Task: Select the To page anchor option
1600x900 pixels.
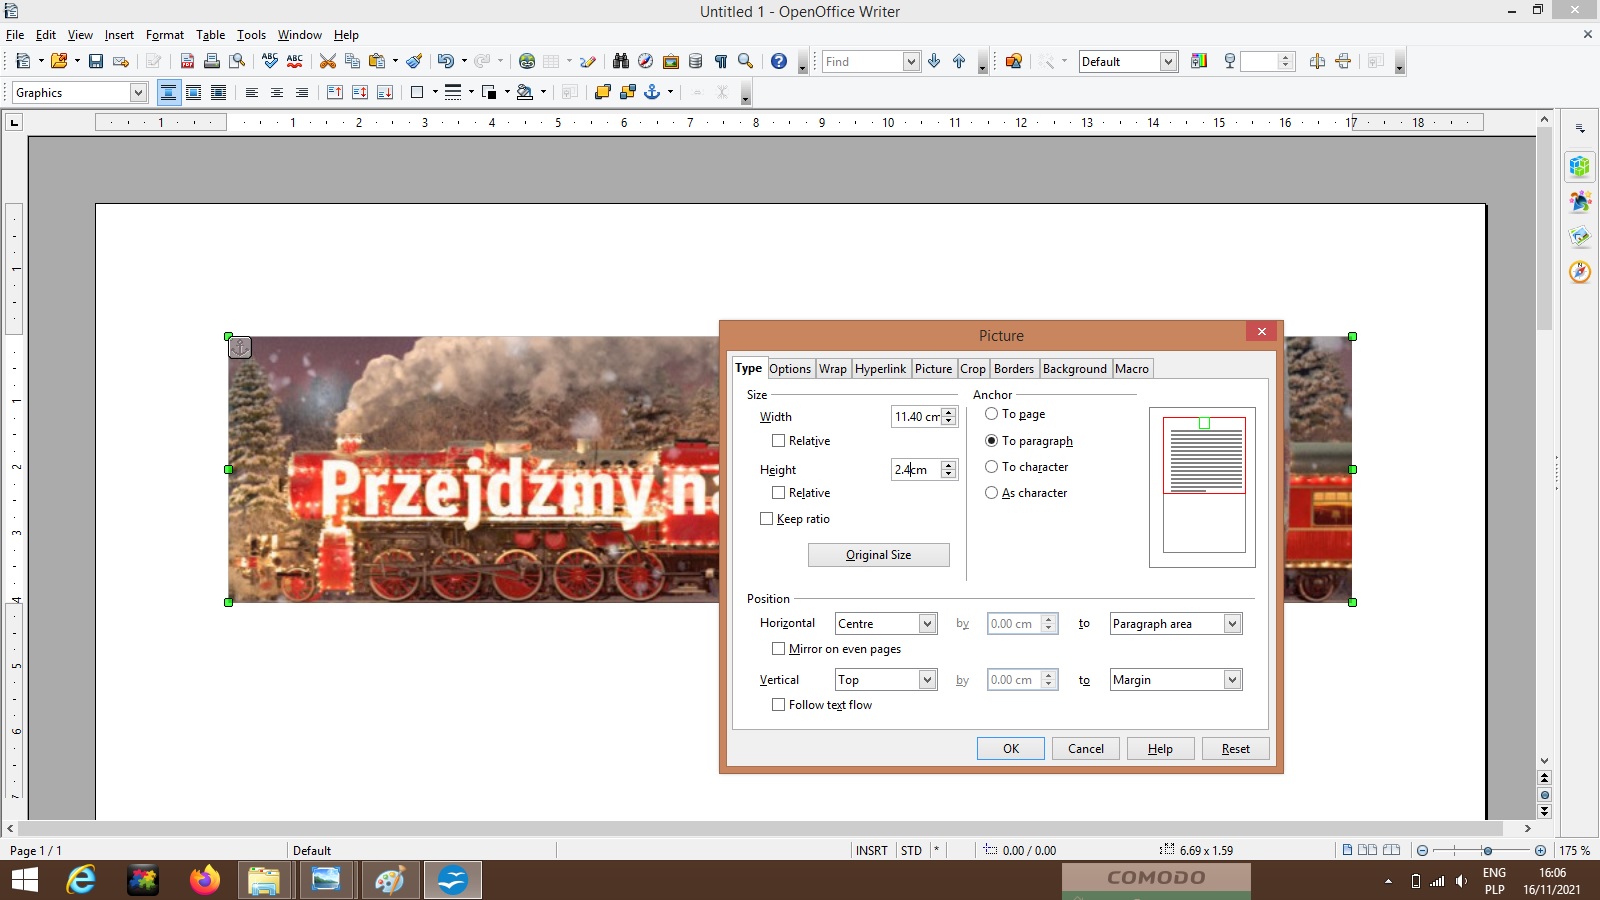Action: 992,414
